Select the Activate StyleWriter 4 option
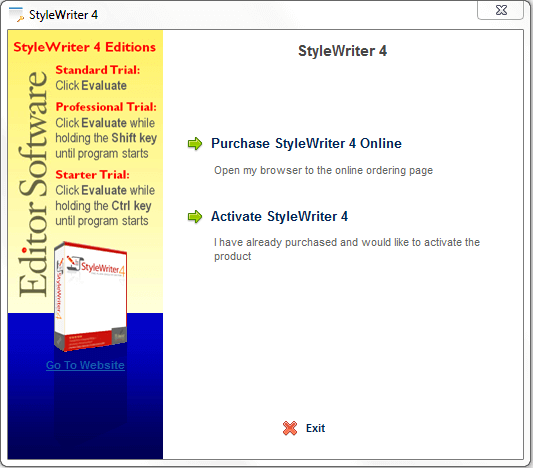This screenshot has width=533, height=468. (279, 216)
